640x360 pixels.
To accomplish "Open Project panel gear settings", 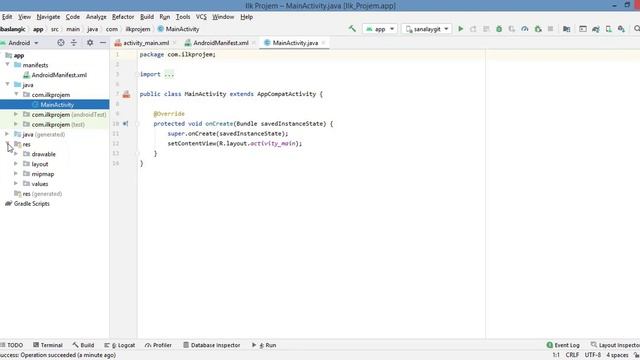I will (x=90, y=42).
